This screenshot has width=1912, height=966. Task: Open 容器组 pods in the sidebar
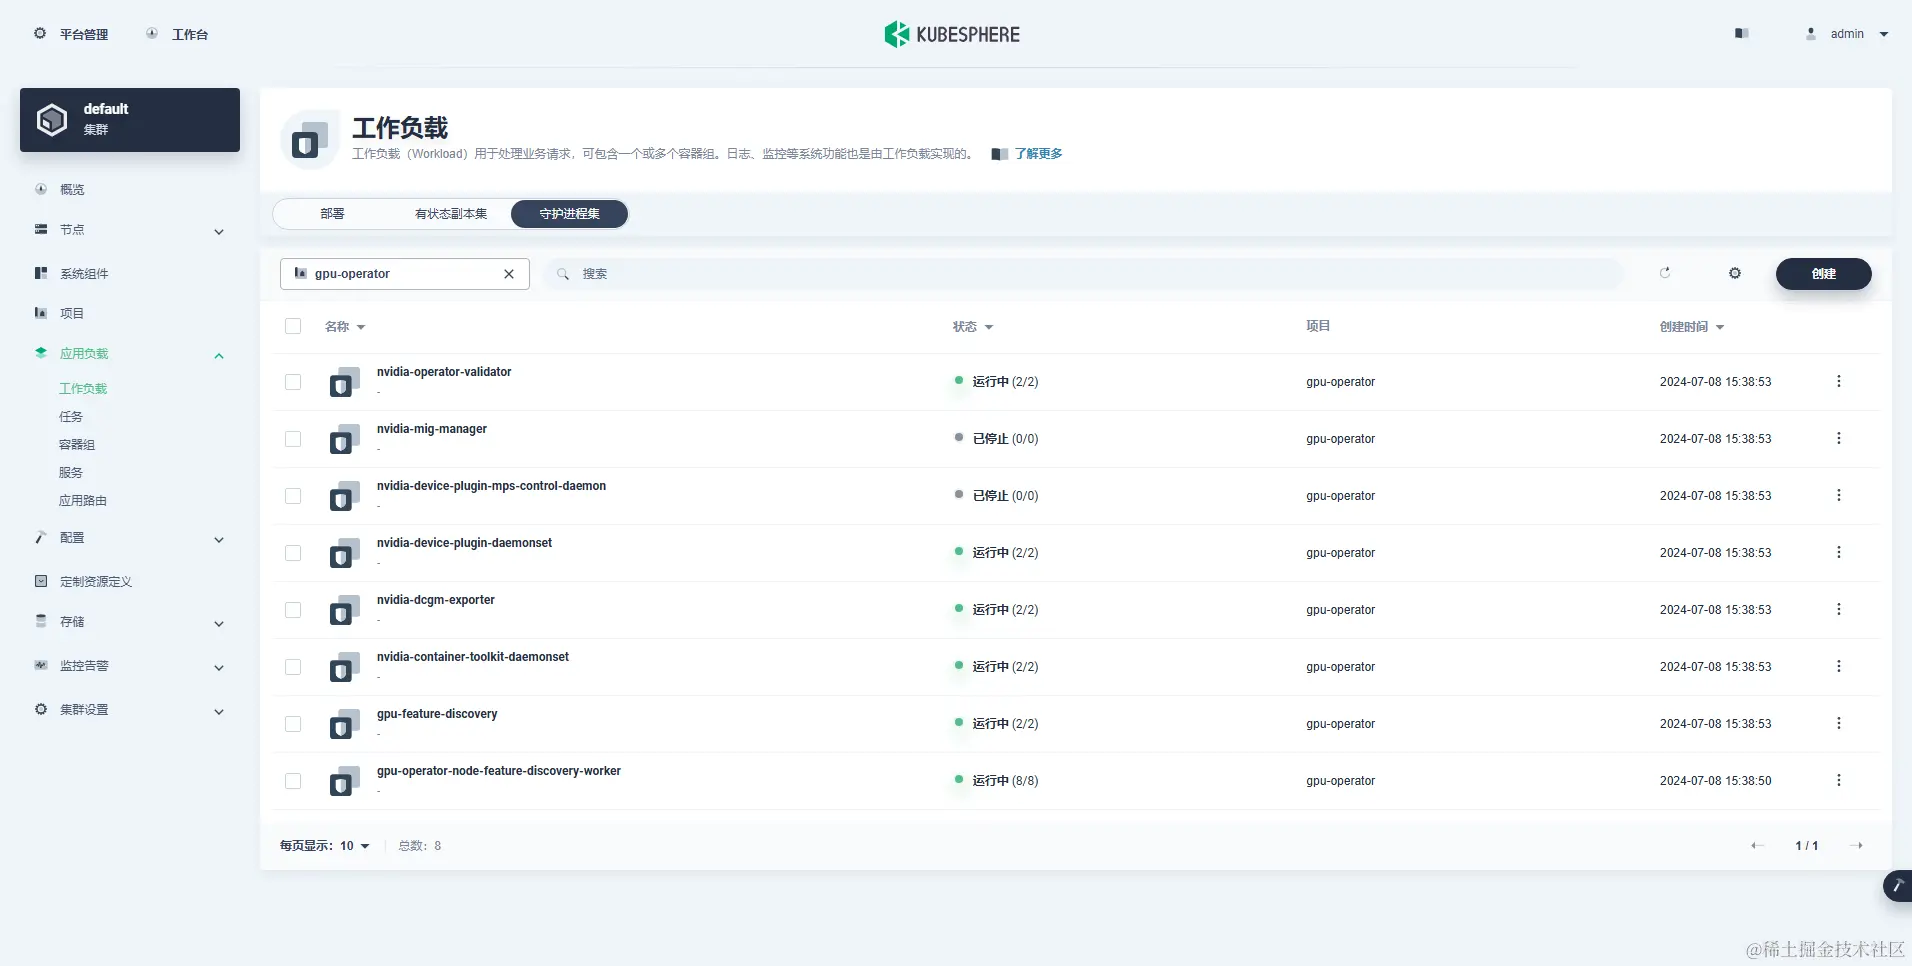click(x=77, y=445)
